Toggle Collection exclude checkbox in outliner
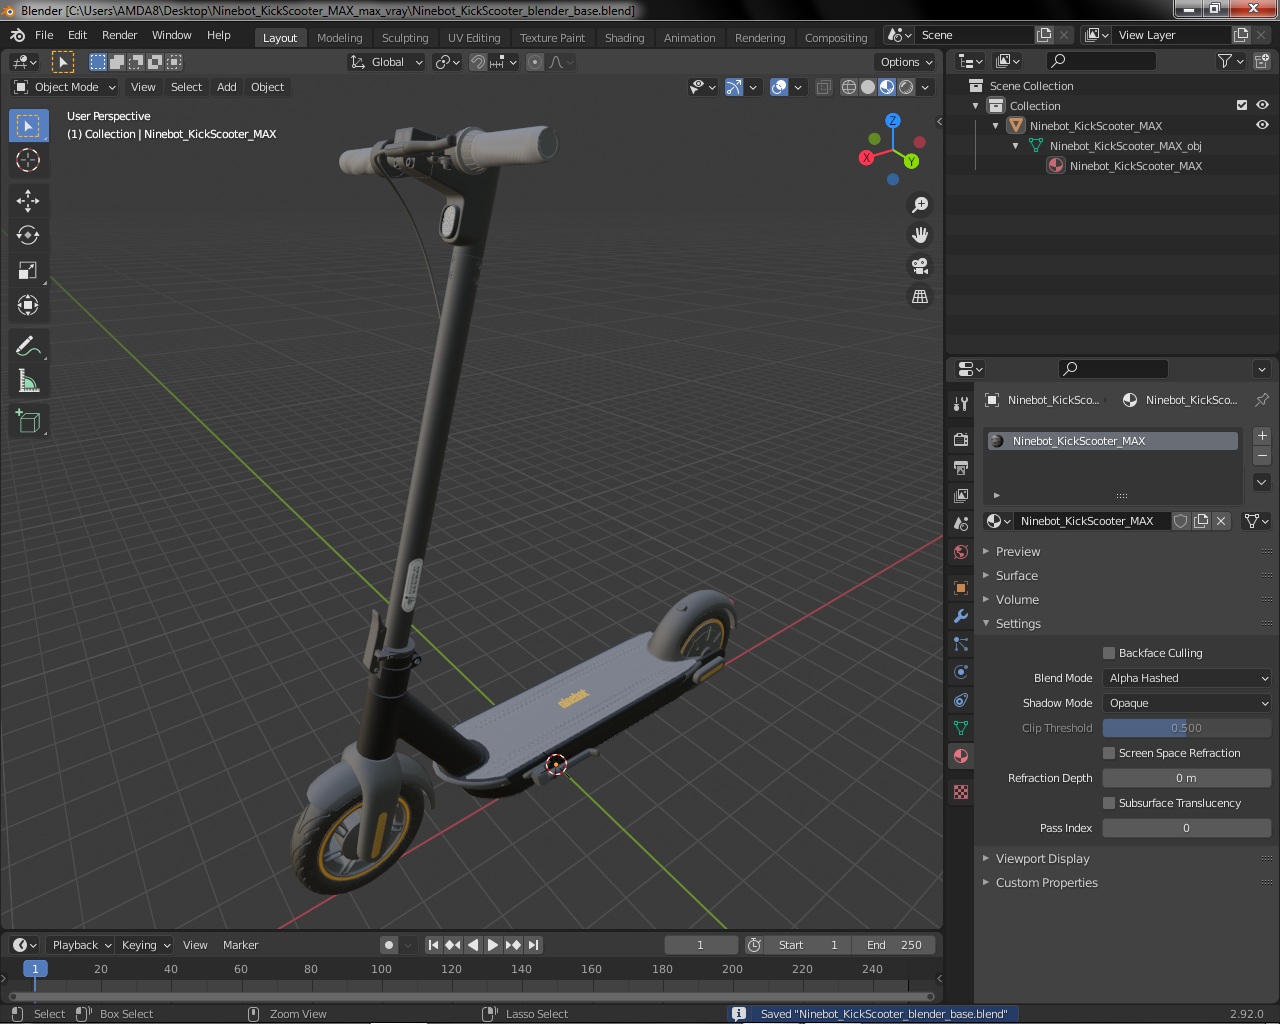Image resolution: width=1280 pixels, height=1024 pixels. [x=1242, y=105]
